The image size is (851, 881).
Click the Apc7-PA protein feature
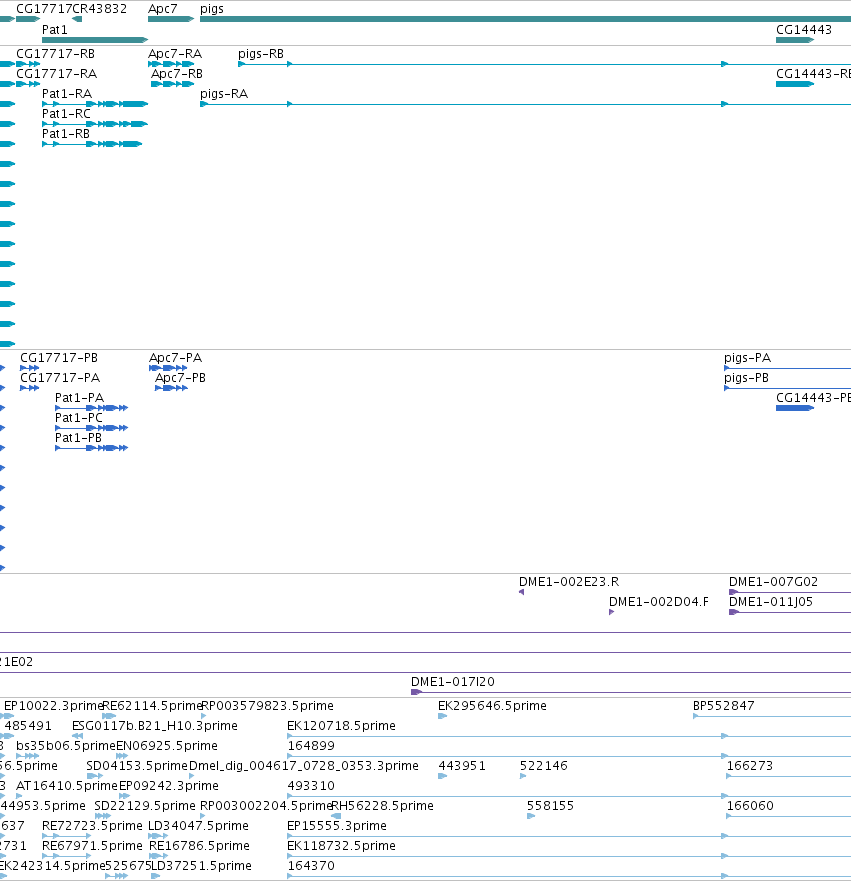coord(168,368)
